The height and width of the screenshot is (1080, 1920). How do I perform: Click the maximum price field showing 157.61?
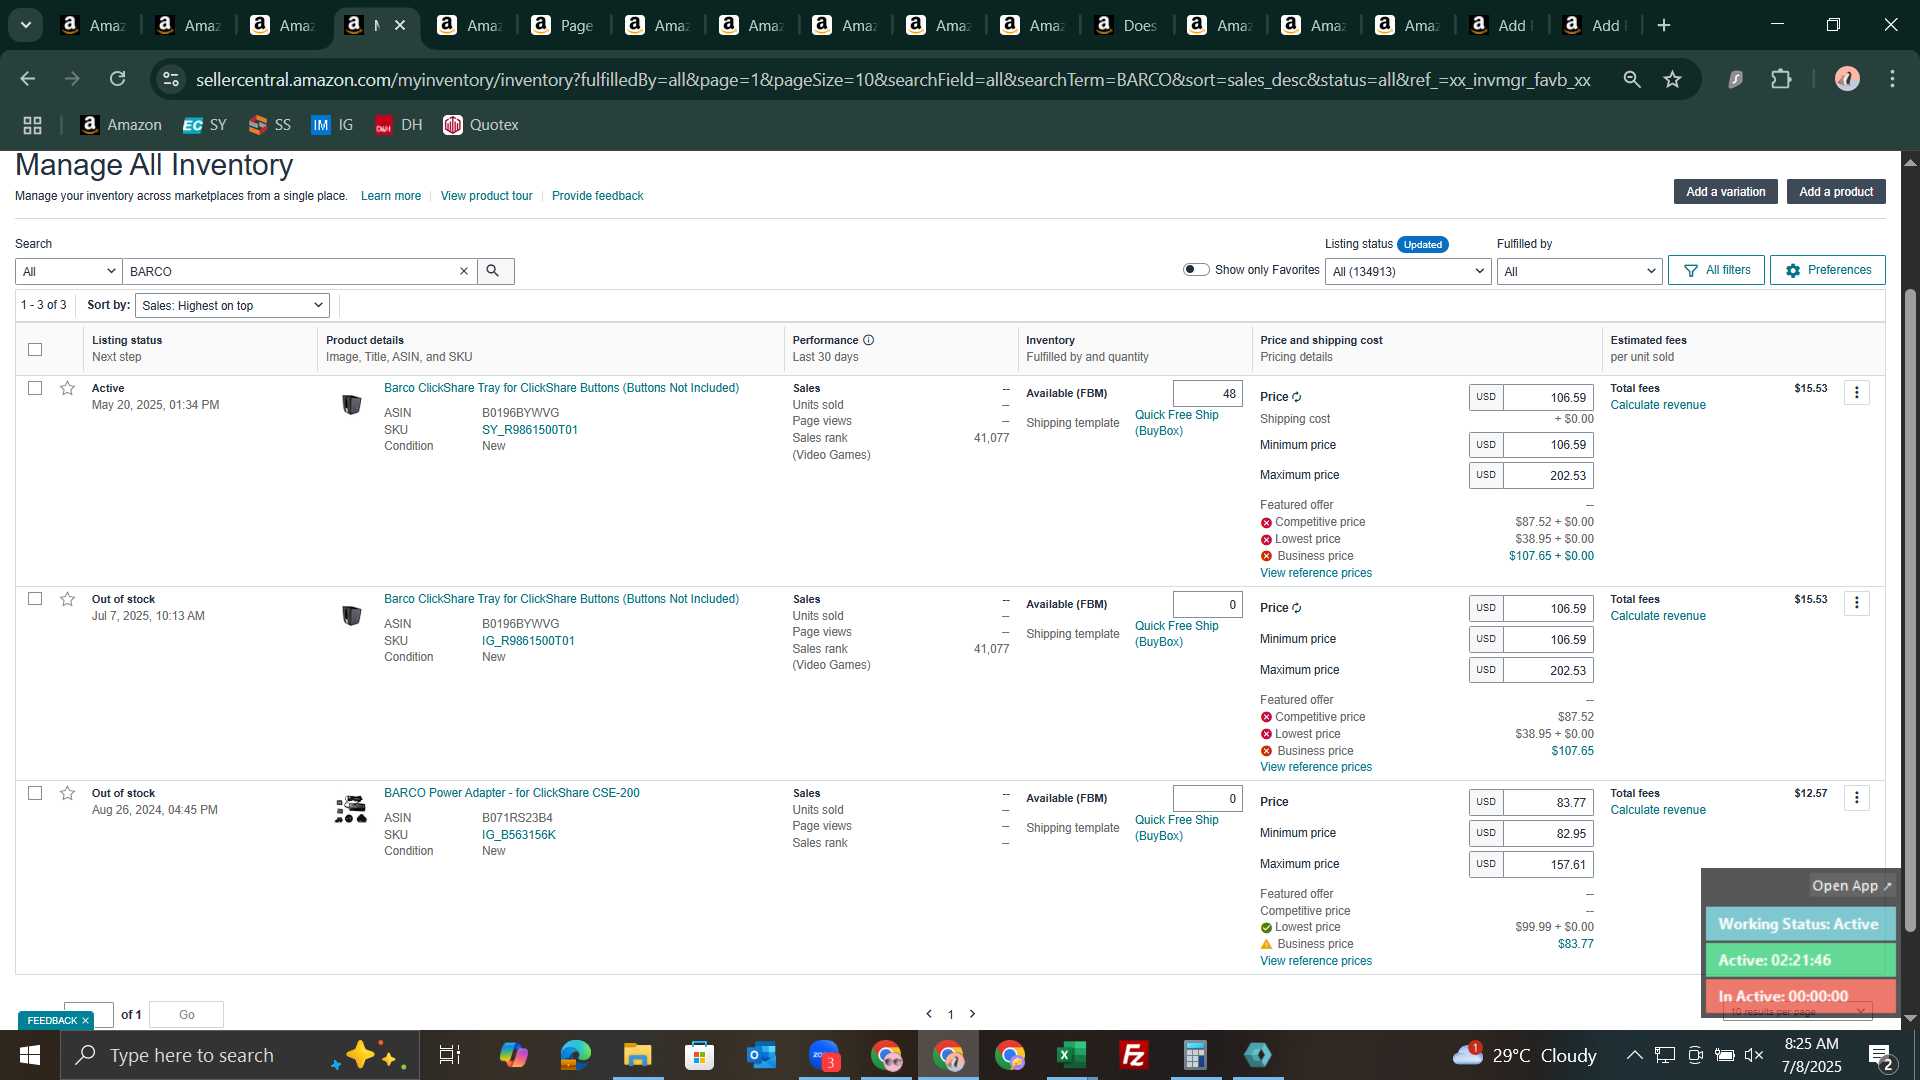pos(1548,865)
